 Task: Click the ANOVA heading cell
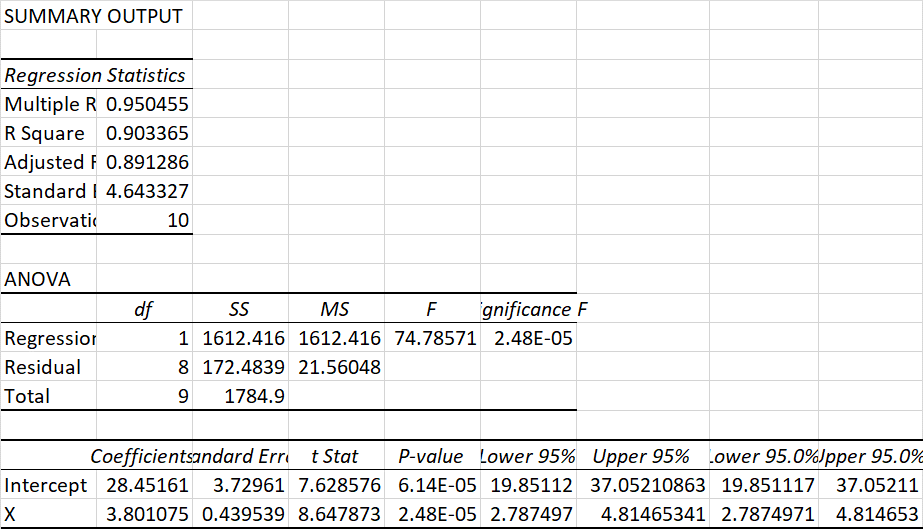pos(37,279)
